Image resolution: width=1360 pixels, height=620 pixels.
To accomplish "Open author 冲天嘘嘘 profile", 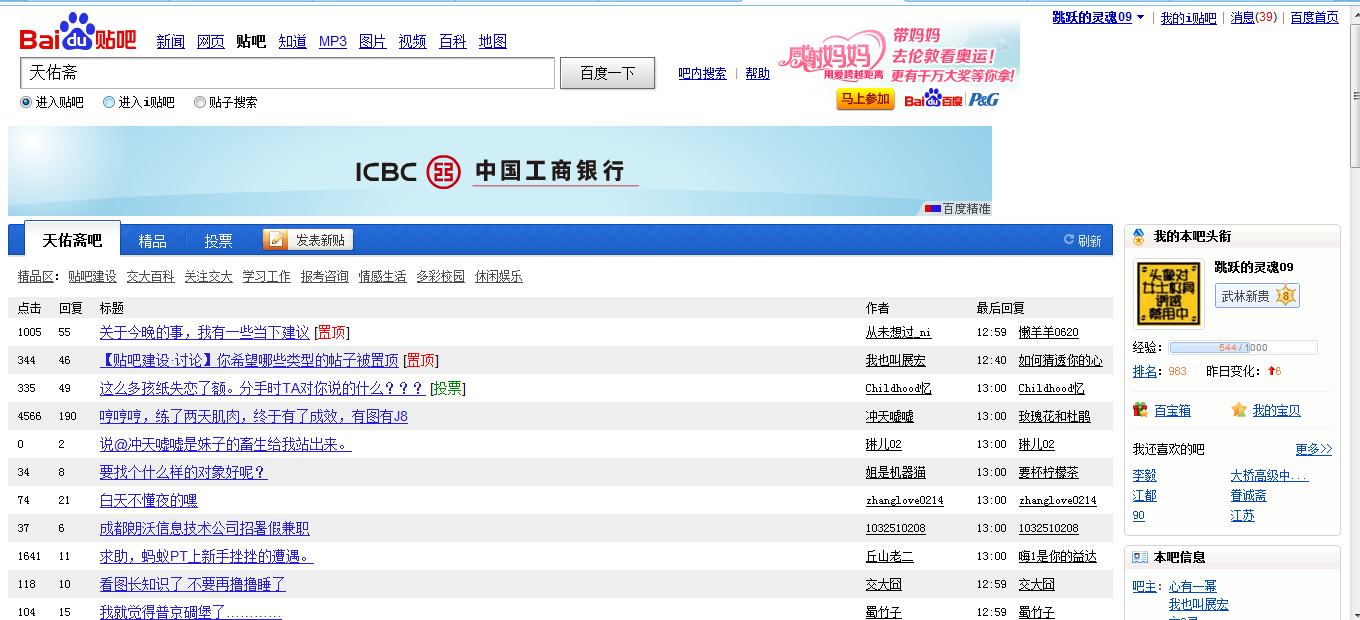I will coord(889,416).
